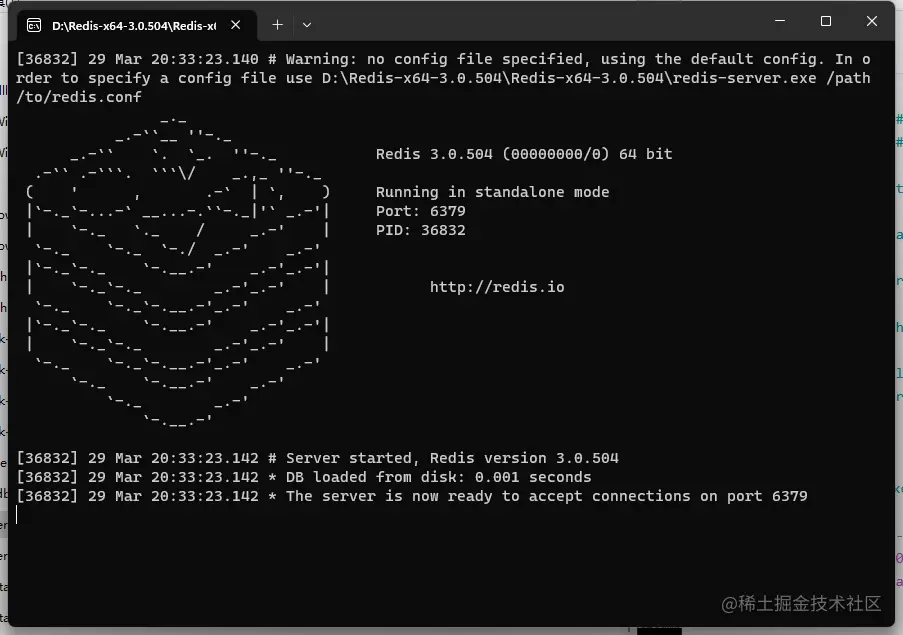
Task: Close the terminal window
Action: point(872,21)
